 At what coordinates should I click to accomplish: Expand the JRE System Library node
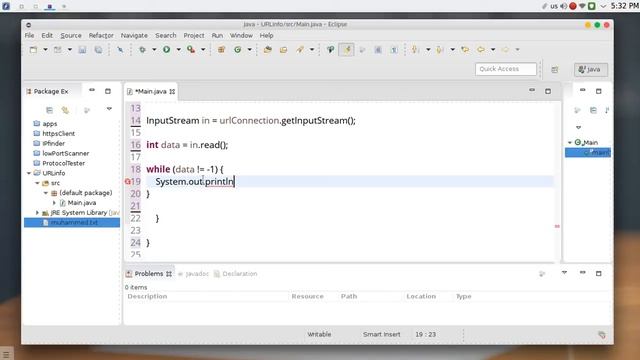37,213
